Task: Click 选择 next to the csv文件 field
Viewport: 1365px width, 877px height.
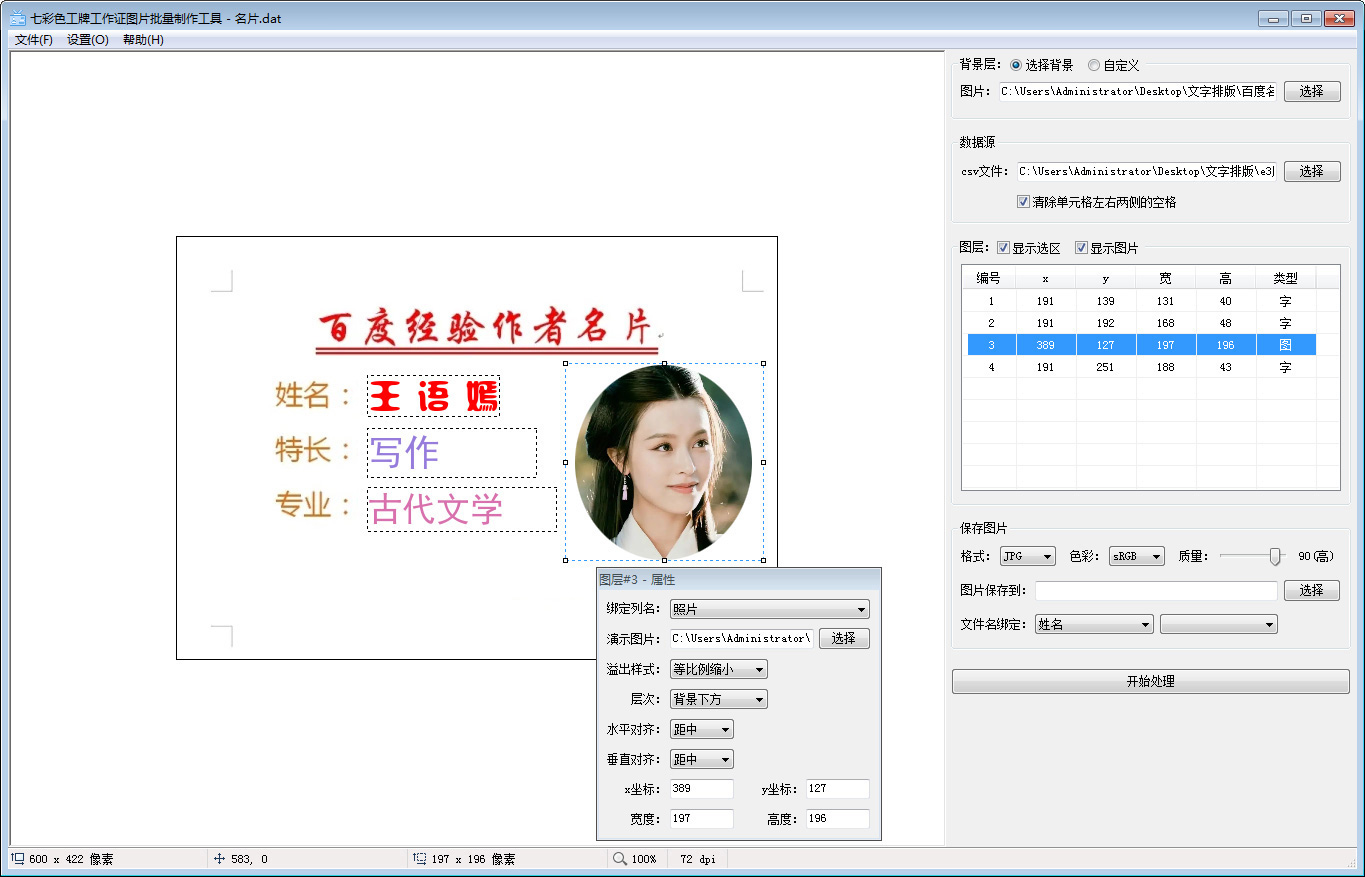Action: [x=1311, y=171]
